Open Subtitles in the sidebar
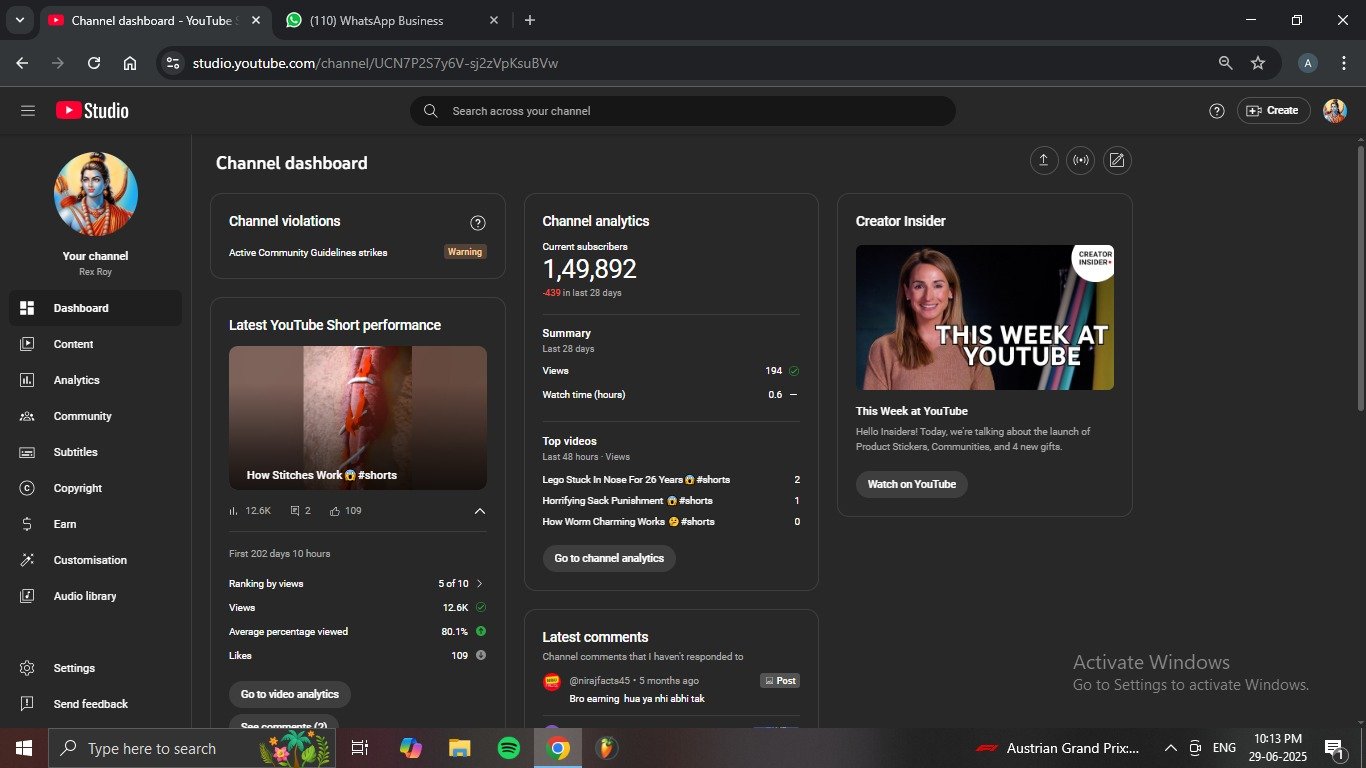 coord(95,452)
